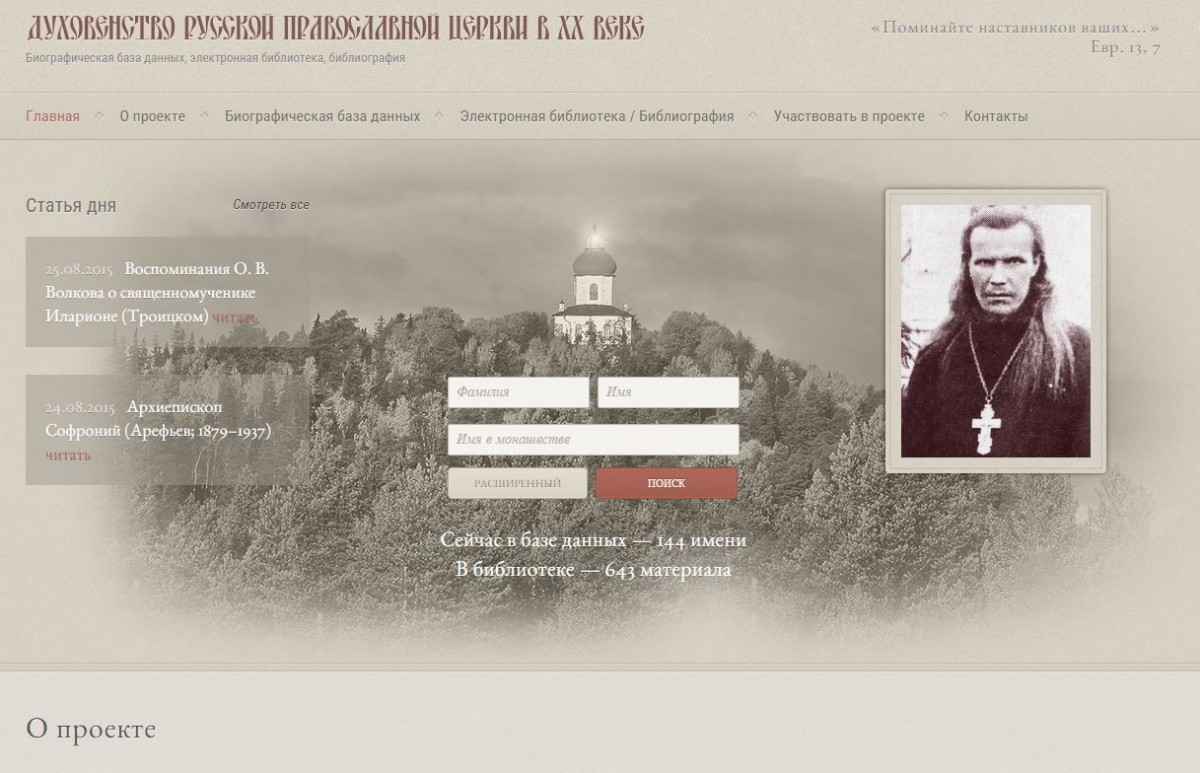The height and width of the screenshot is (773, 1200).
Task: Click the framed priest portrait photo
Action: pyautogui.click(x=995, y=330)
